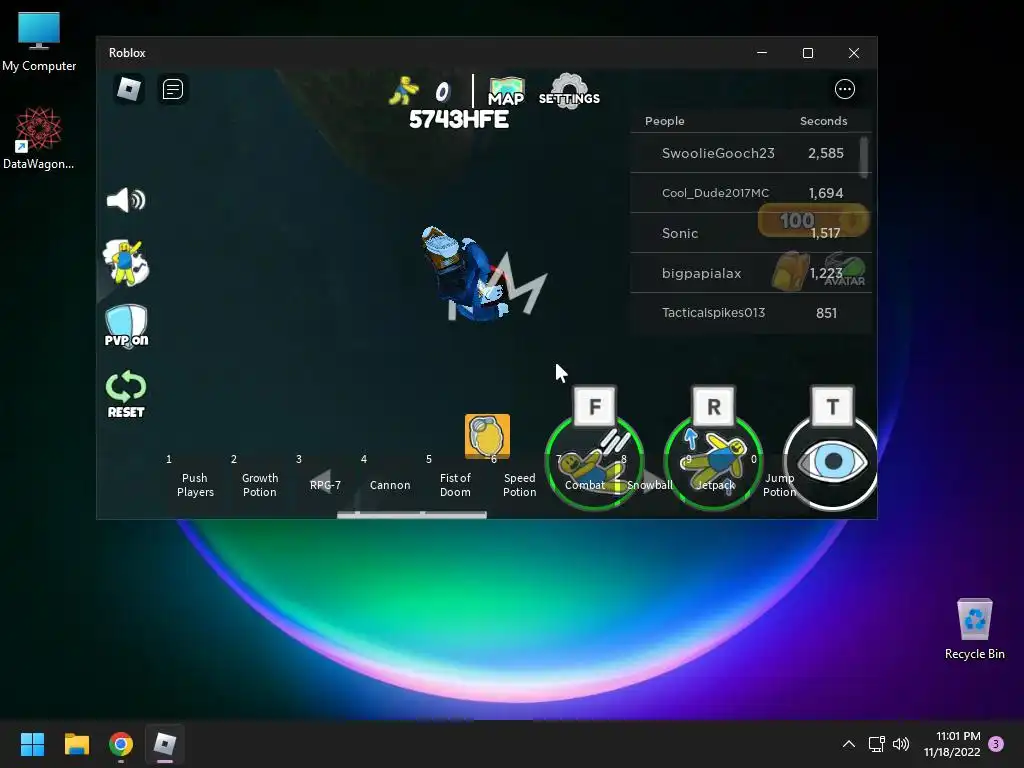Equip the RPG-7 hotbar item
Screen dimensions: 1024x768
point(325,485)
